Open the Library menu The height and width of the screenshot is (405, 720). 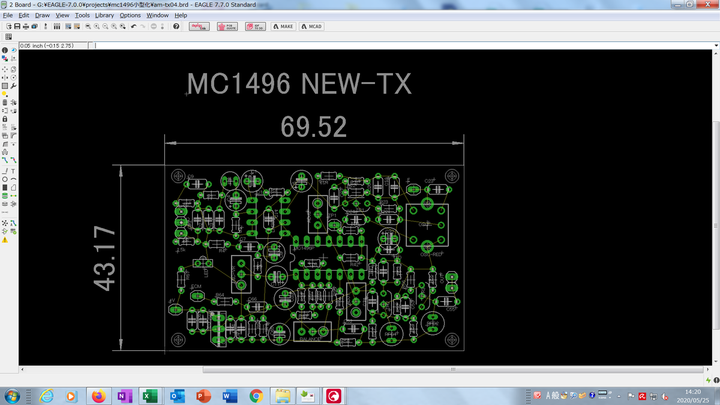pyautogui.click(x=104, y=15)
